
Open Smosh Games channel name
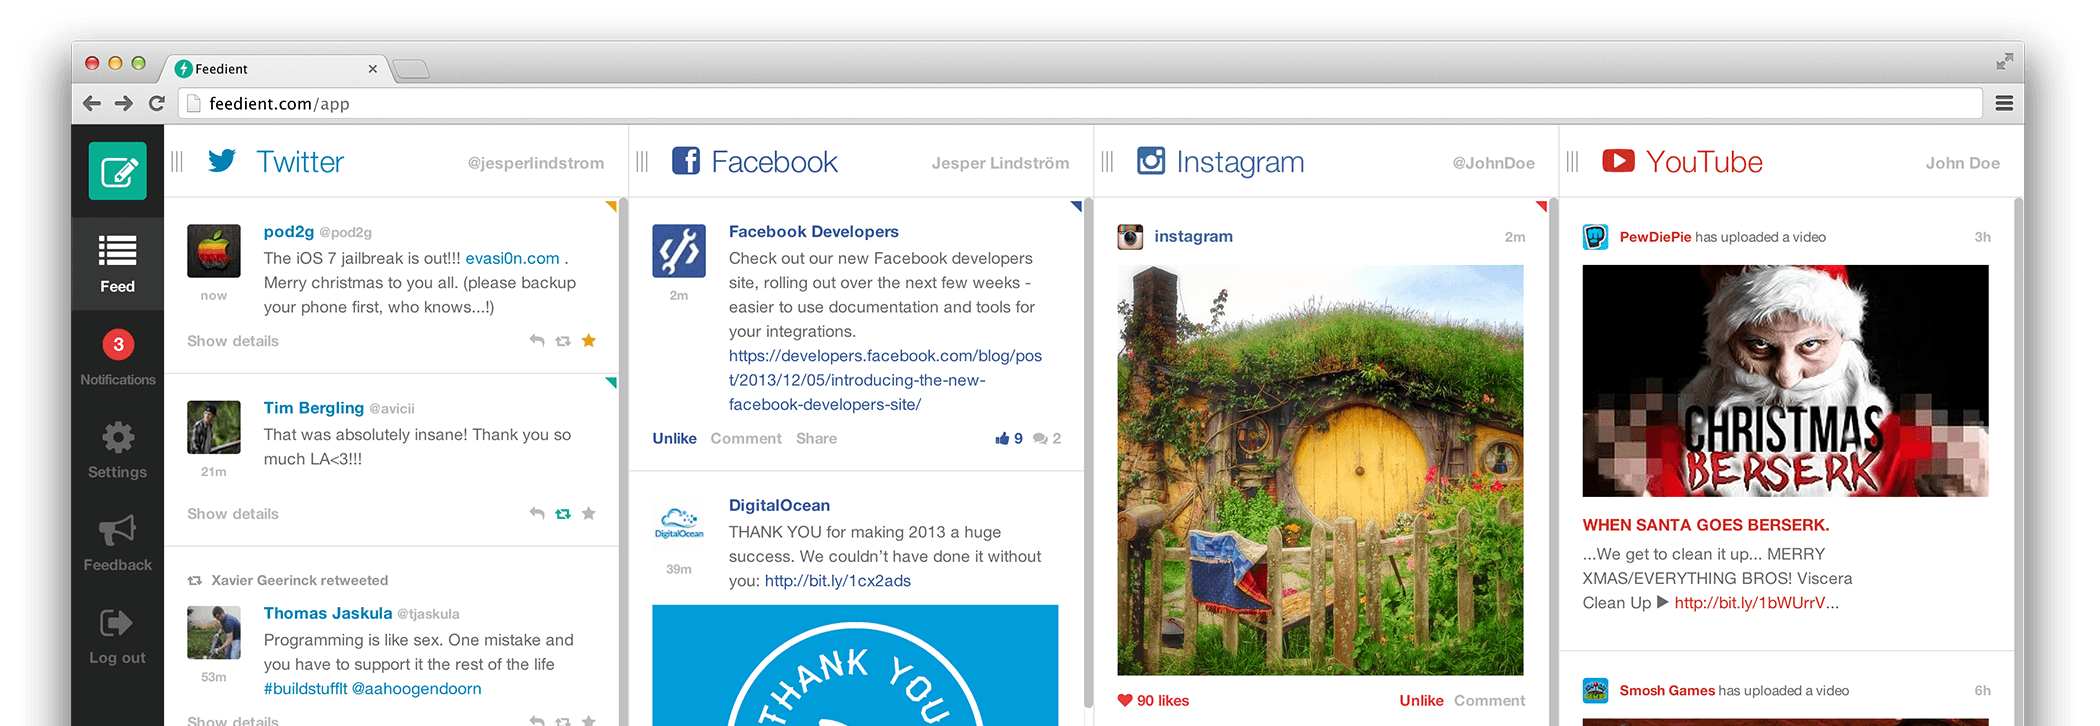[1667, 691]
